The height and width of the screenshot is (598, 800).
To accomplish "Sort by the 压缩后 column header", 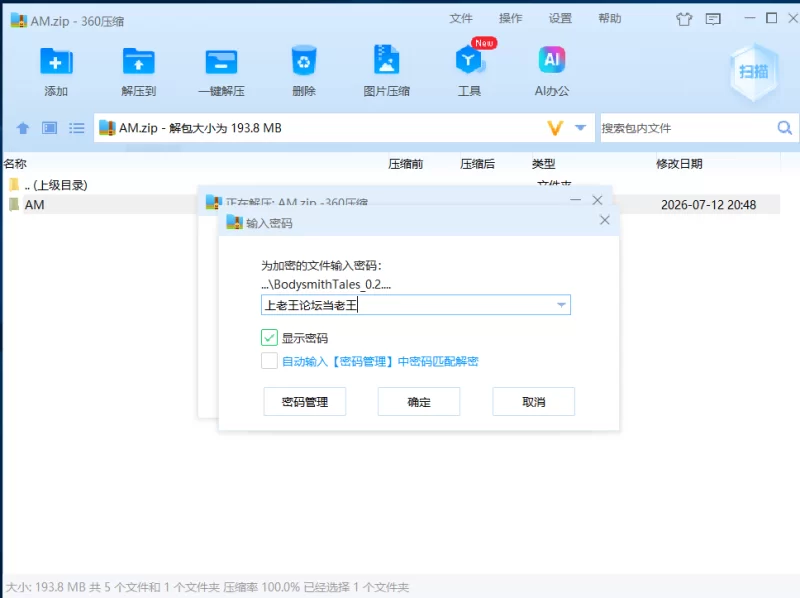I will tap(478, 164).
